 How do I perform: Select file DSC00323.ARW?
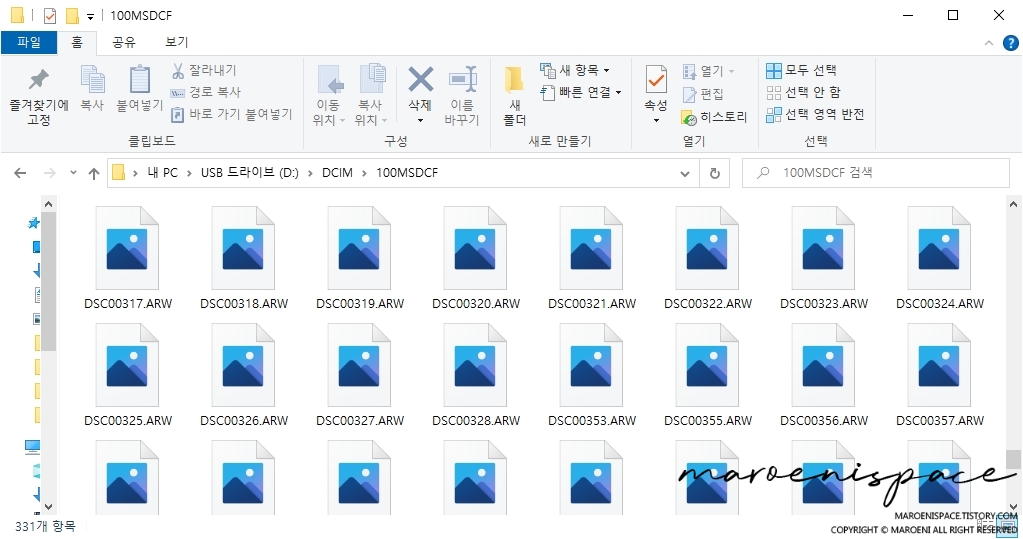tap(824, 258)
